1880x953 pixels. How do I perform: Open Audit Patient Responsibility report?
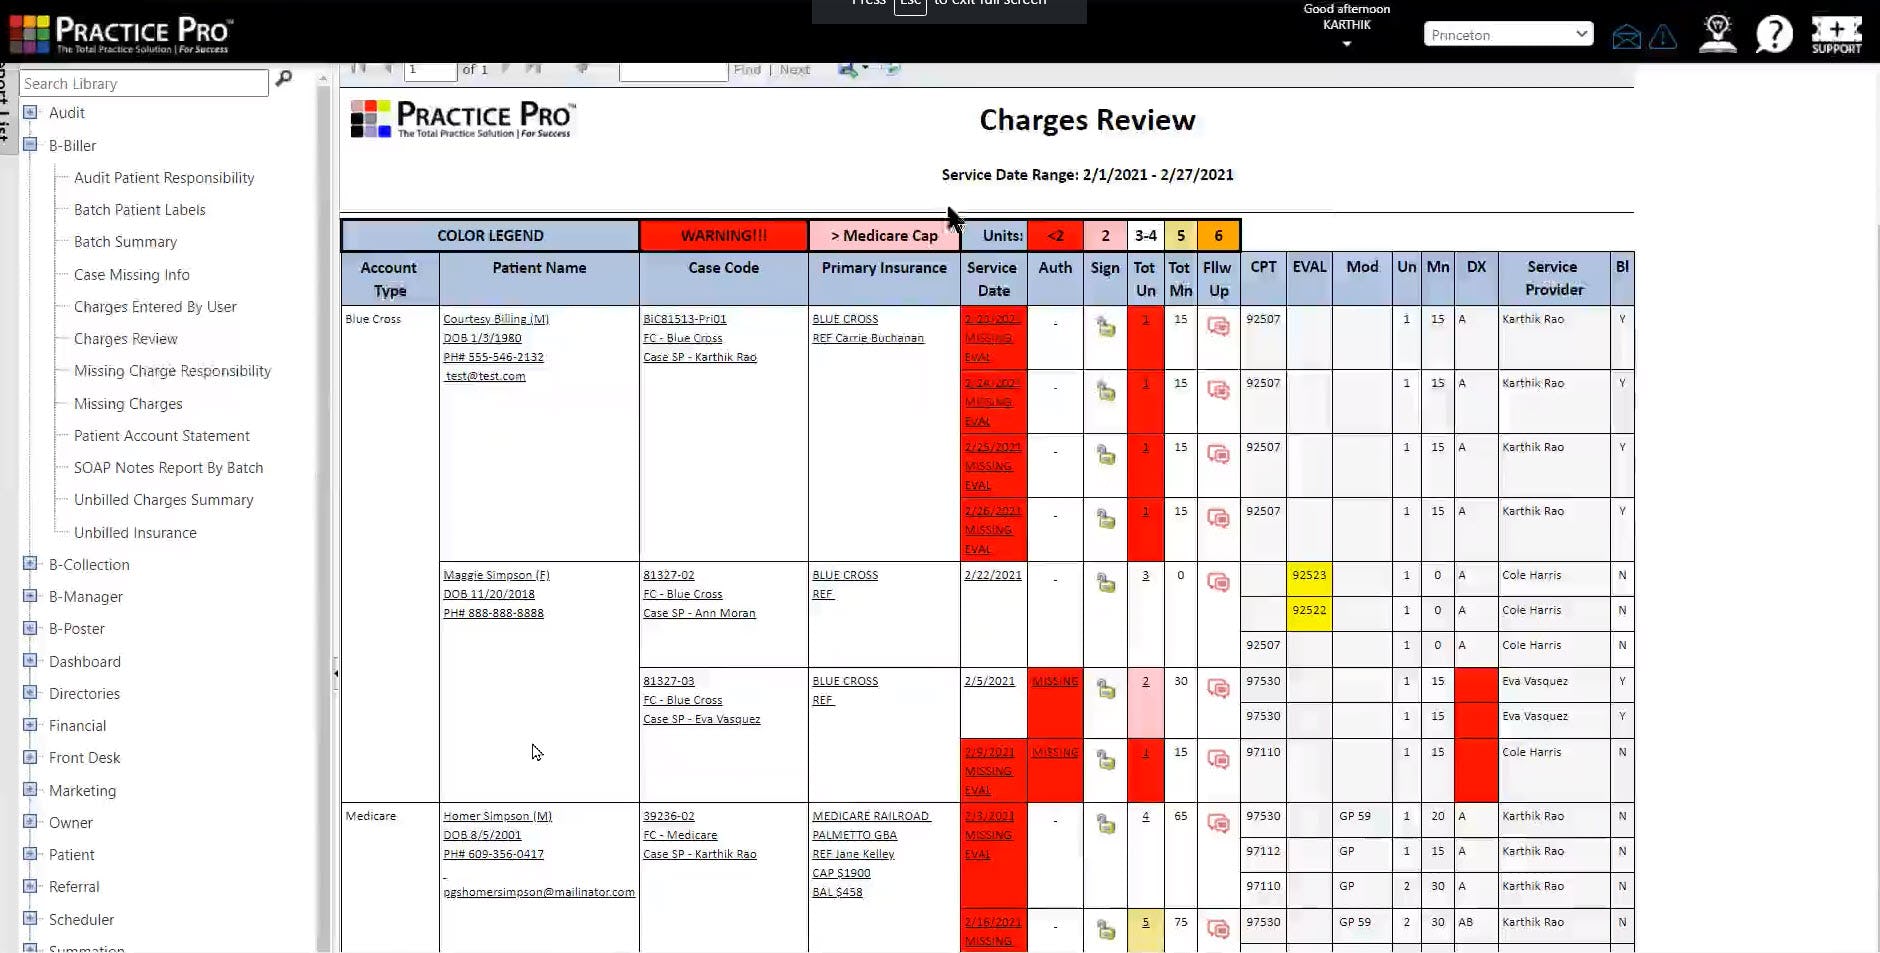(x=164, y=177)
